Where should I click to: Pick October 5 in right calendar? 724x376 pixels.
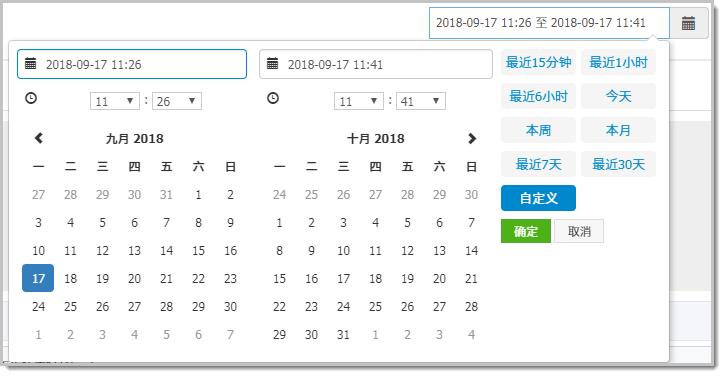pyautogui.click(x=407, y=223)
